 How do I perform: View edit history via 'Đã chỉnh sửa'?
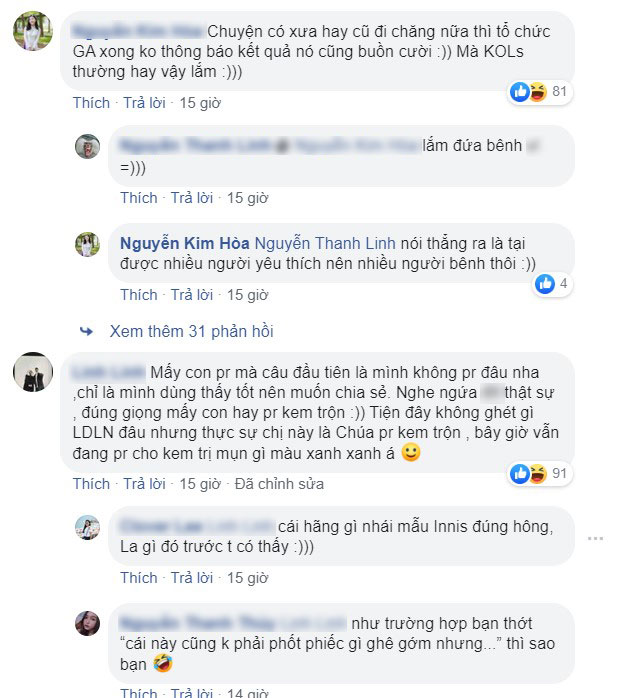pyautogui.click(x=279, y=484)
